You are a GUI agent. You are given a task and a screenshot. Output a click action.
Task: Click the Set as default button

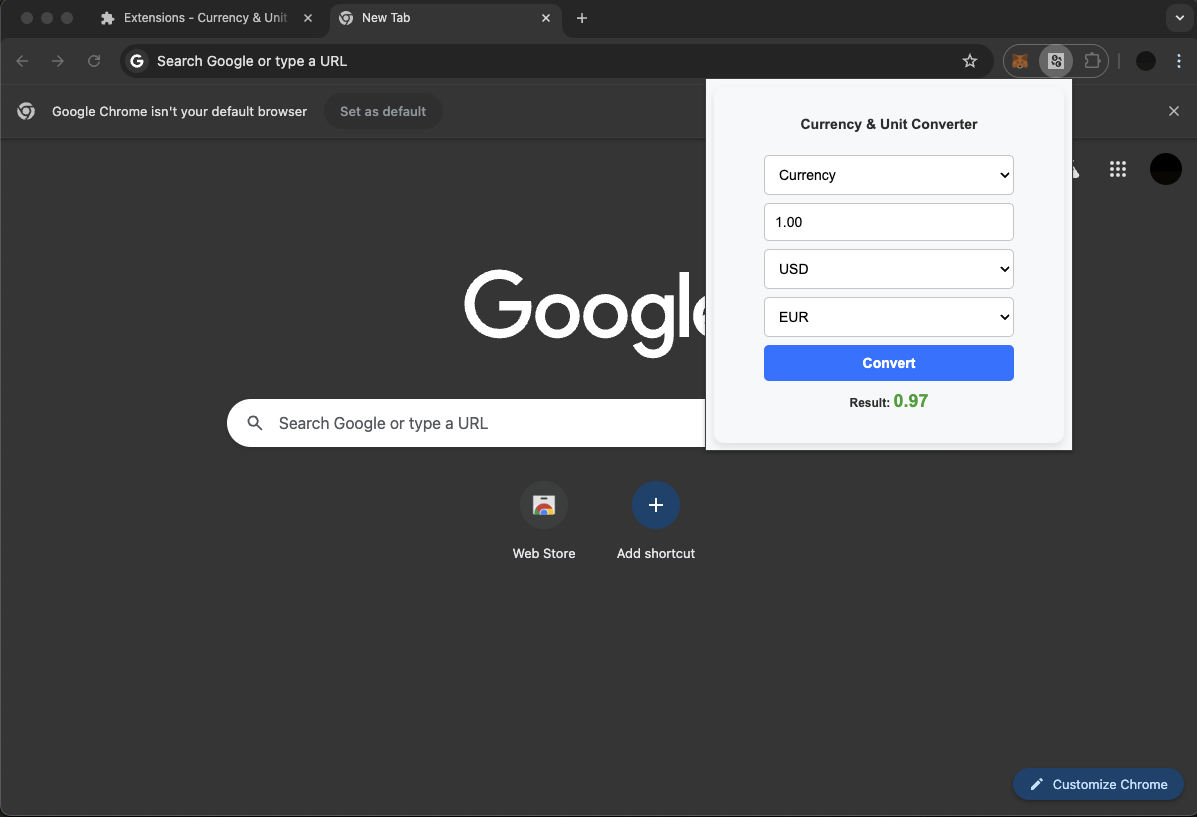(x=383, y=111)
